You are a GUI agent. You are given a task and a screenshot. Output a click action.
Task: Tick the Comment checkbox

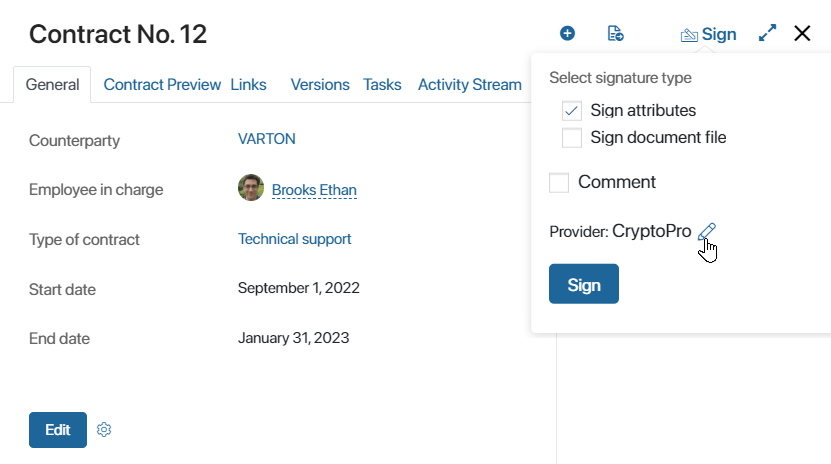tap(559, 183)
